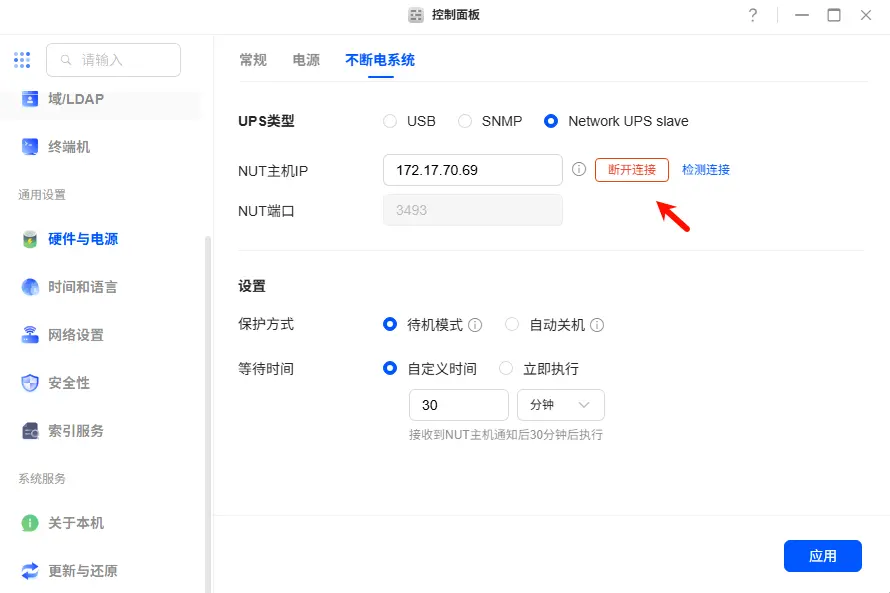Click the 应用 apply button
Viewport: 890px width, 593px height.
click(822, 556)
